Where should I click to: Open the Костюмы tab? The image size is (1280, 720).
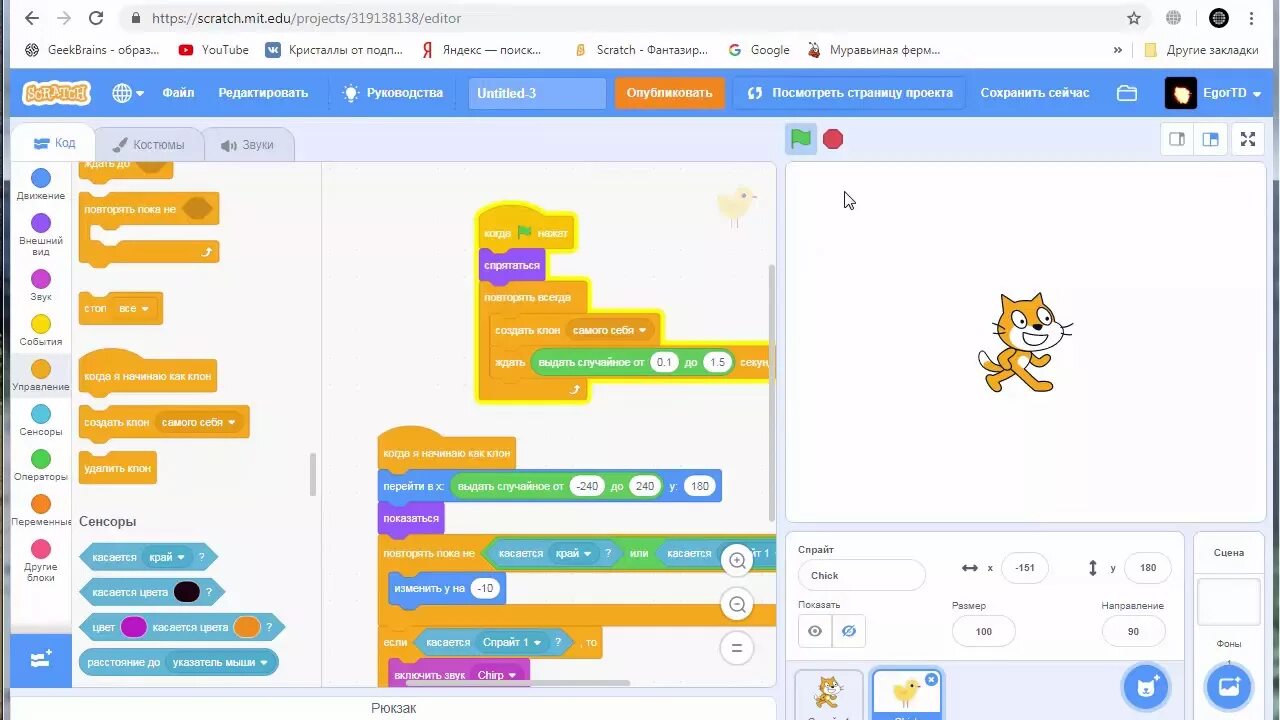point(148,144)
